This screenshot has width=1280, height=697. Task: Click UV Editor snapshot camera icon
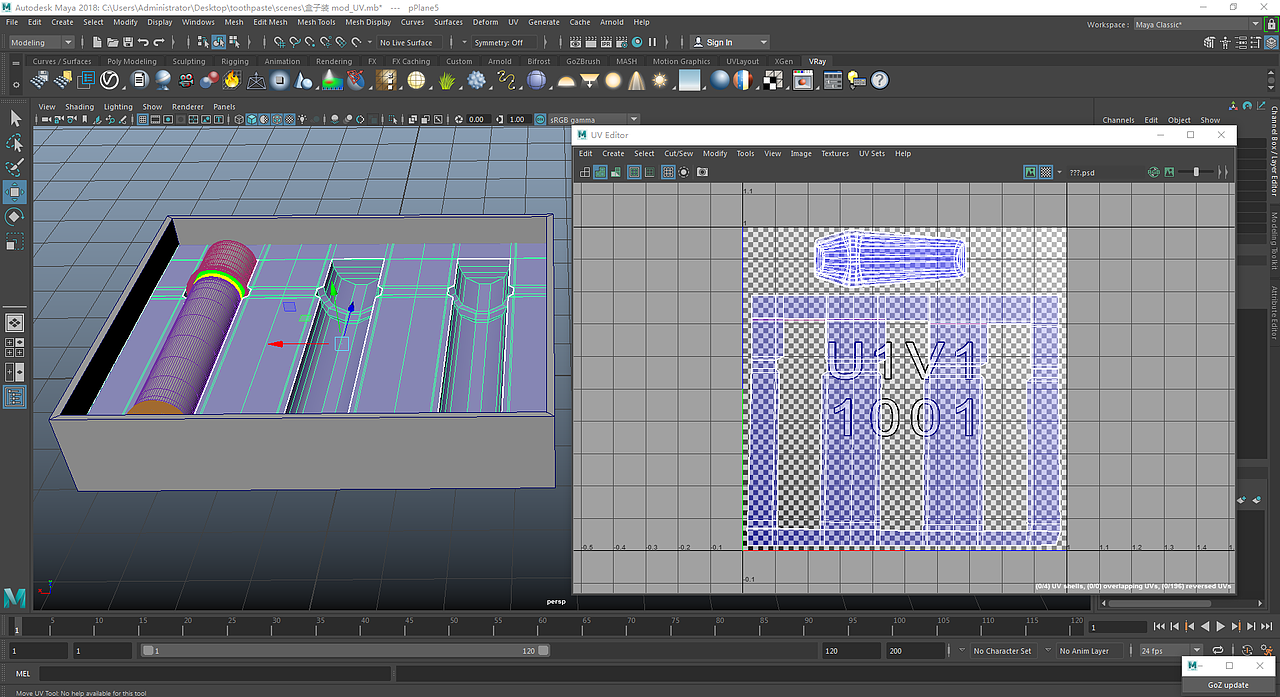[703, 172]
